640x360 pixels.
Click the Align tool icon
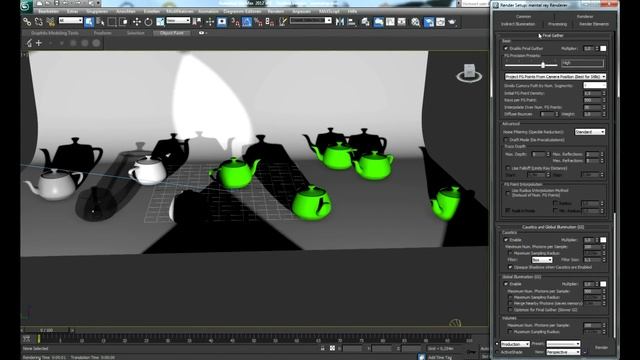click(351, 22)
